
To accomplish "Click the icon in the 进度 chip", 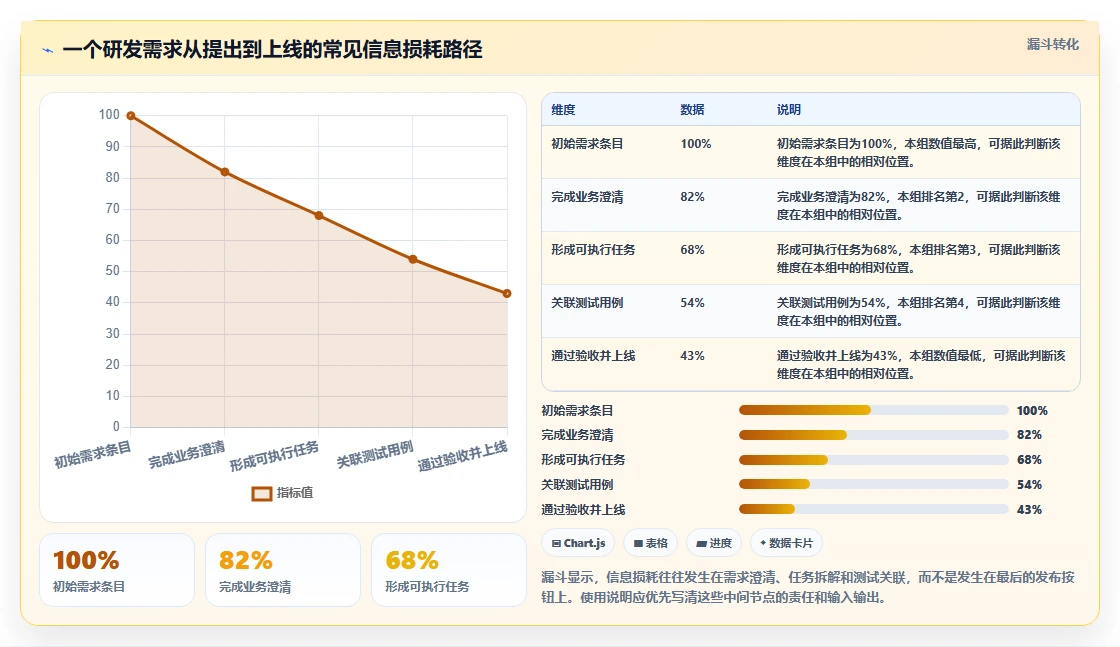I will click(x=701, y=543).
